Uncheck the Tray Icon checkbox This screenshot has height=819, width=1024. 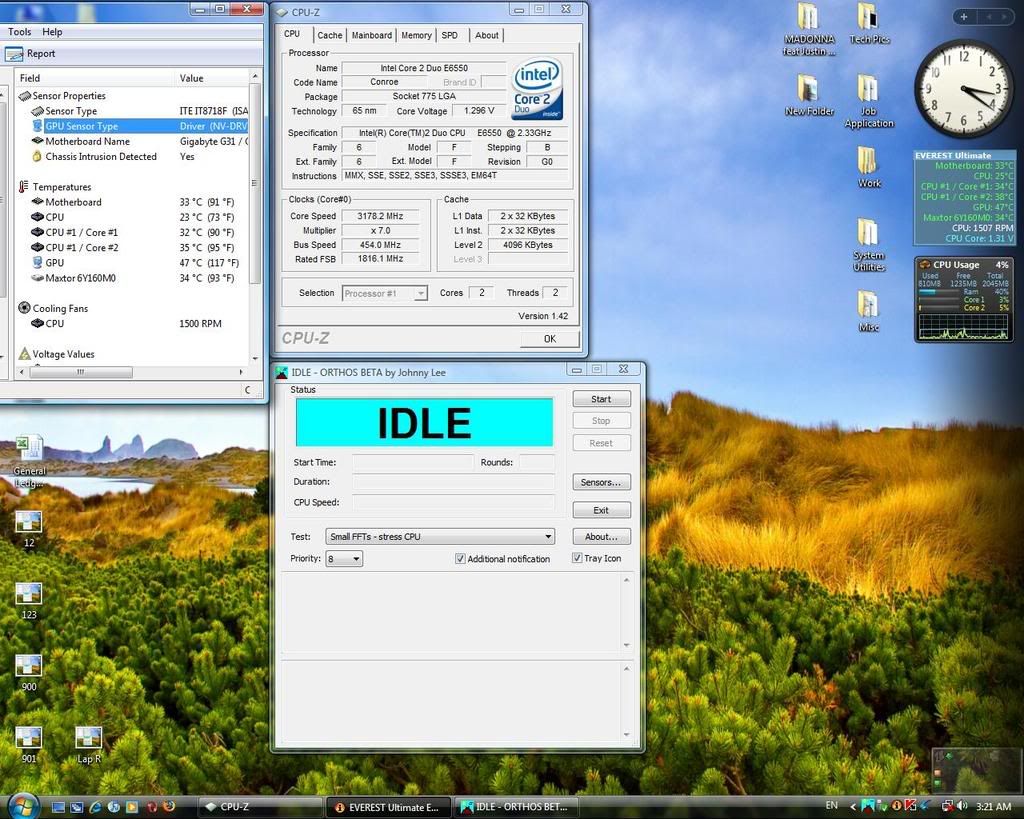578,558
